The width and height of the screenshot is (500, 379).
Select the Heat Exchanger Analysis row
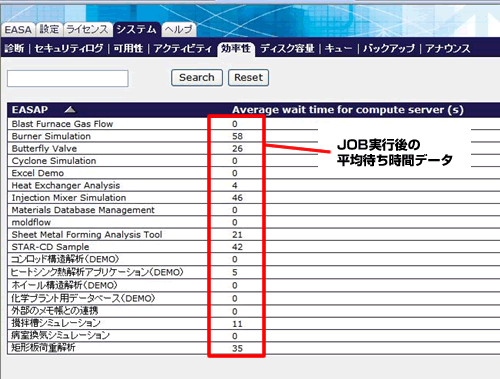coord(253,185)
